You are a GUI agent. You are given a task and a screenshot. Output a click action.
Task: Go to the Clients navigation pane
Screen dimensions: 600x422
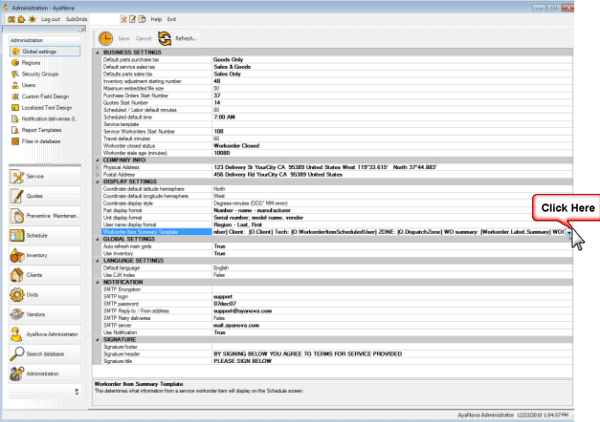[45, 275]
